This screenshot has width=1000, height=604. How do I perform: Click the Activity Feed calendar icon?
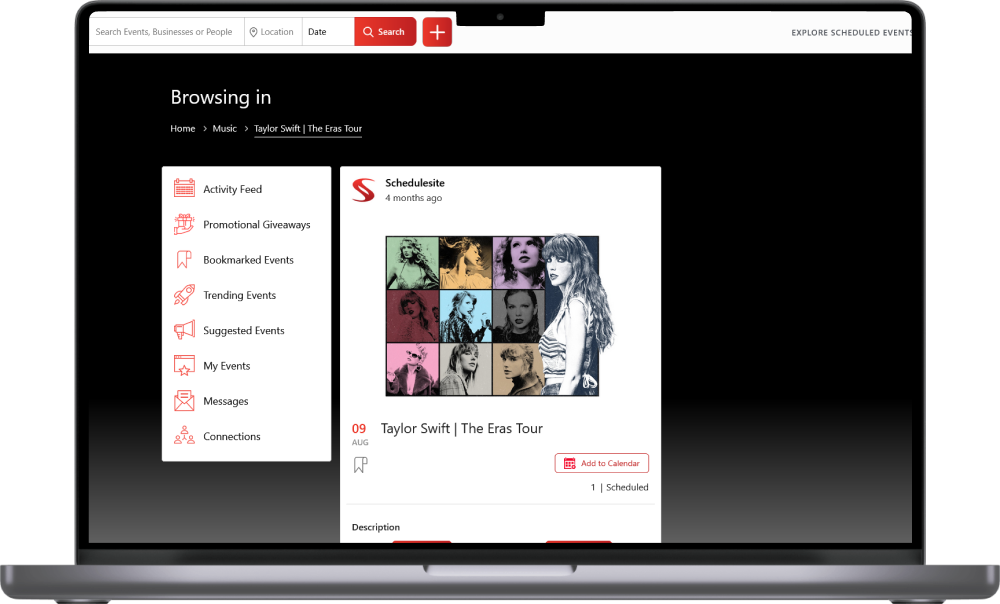pos(184,188)
